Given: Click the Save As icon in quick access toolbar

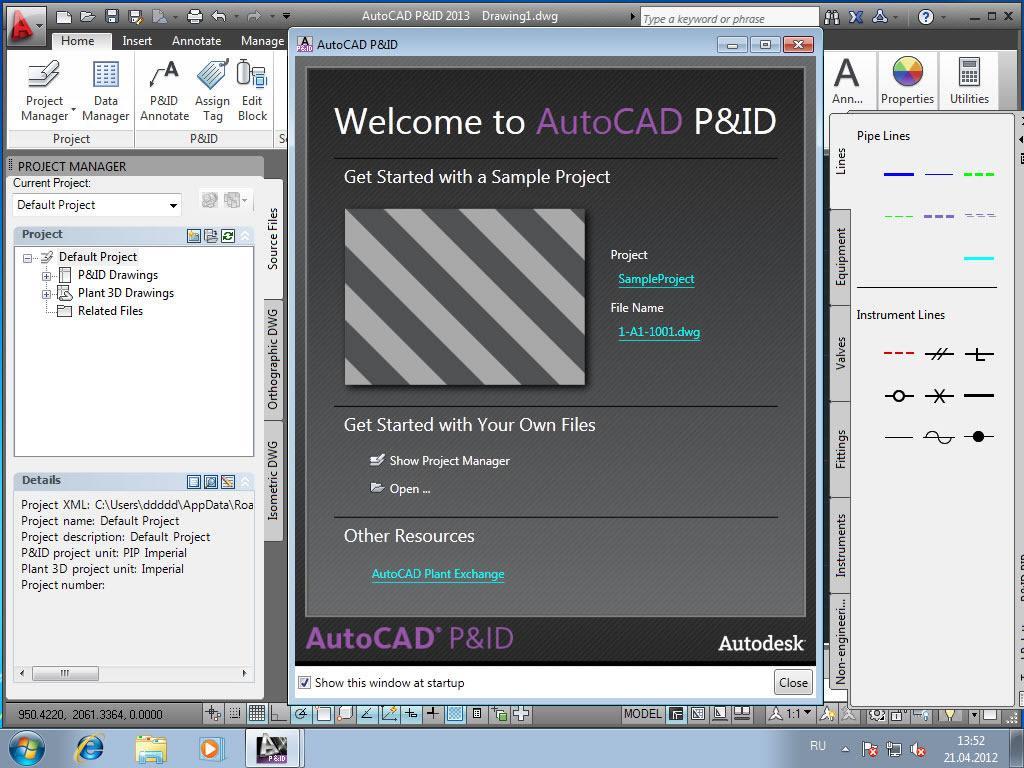Looking at the screenshot, I should tap(136, 16).
